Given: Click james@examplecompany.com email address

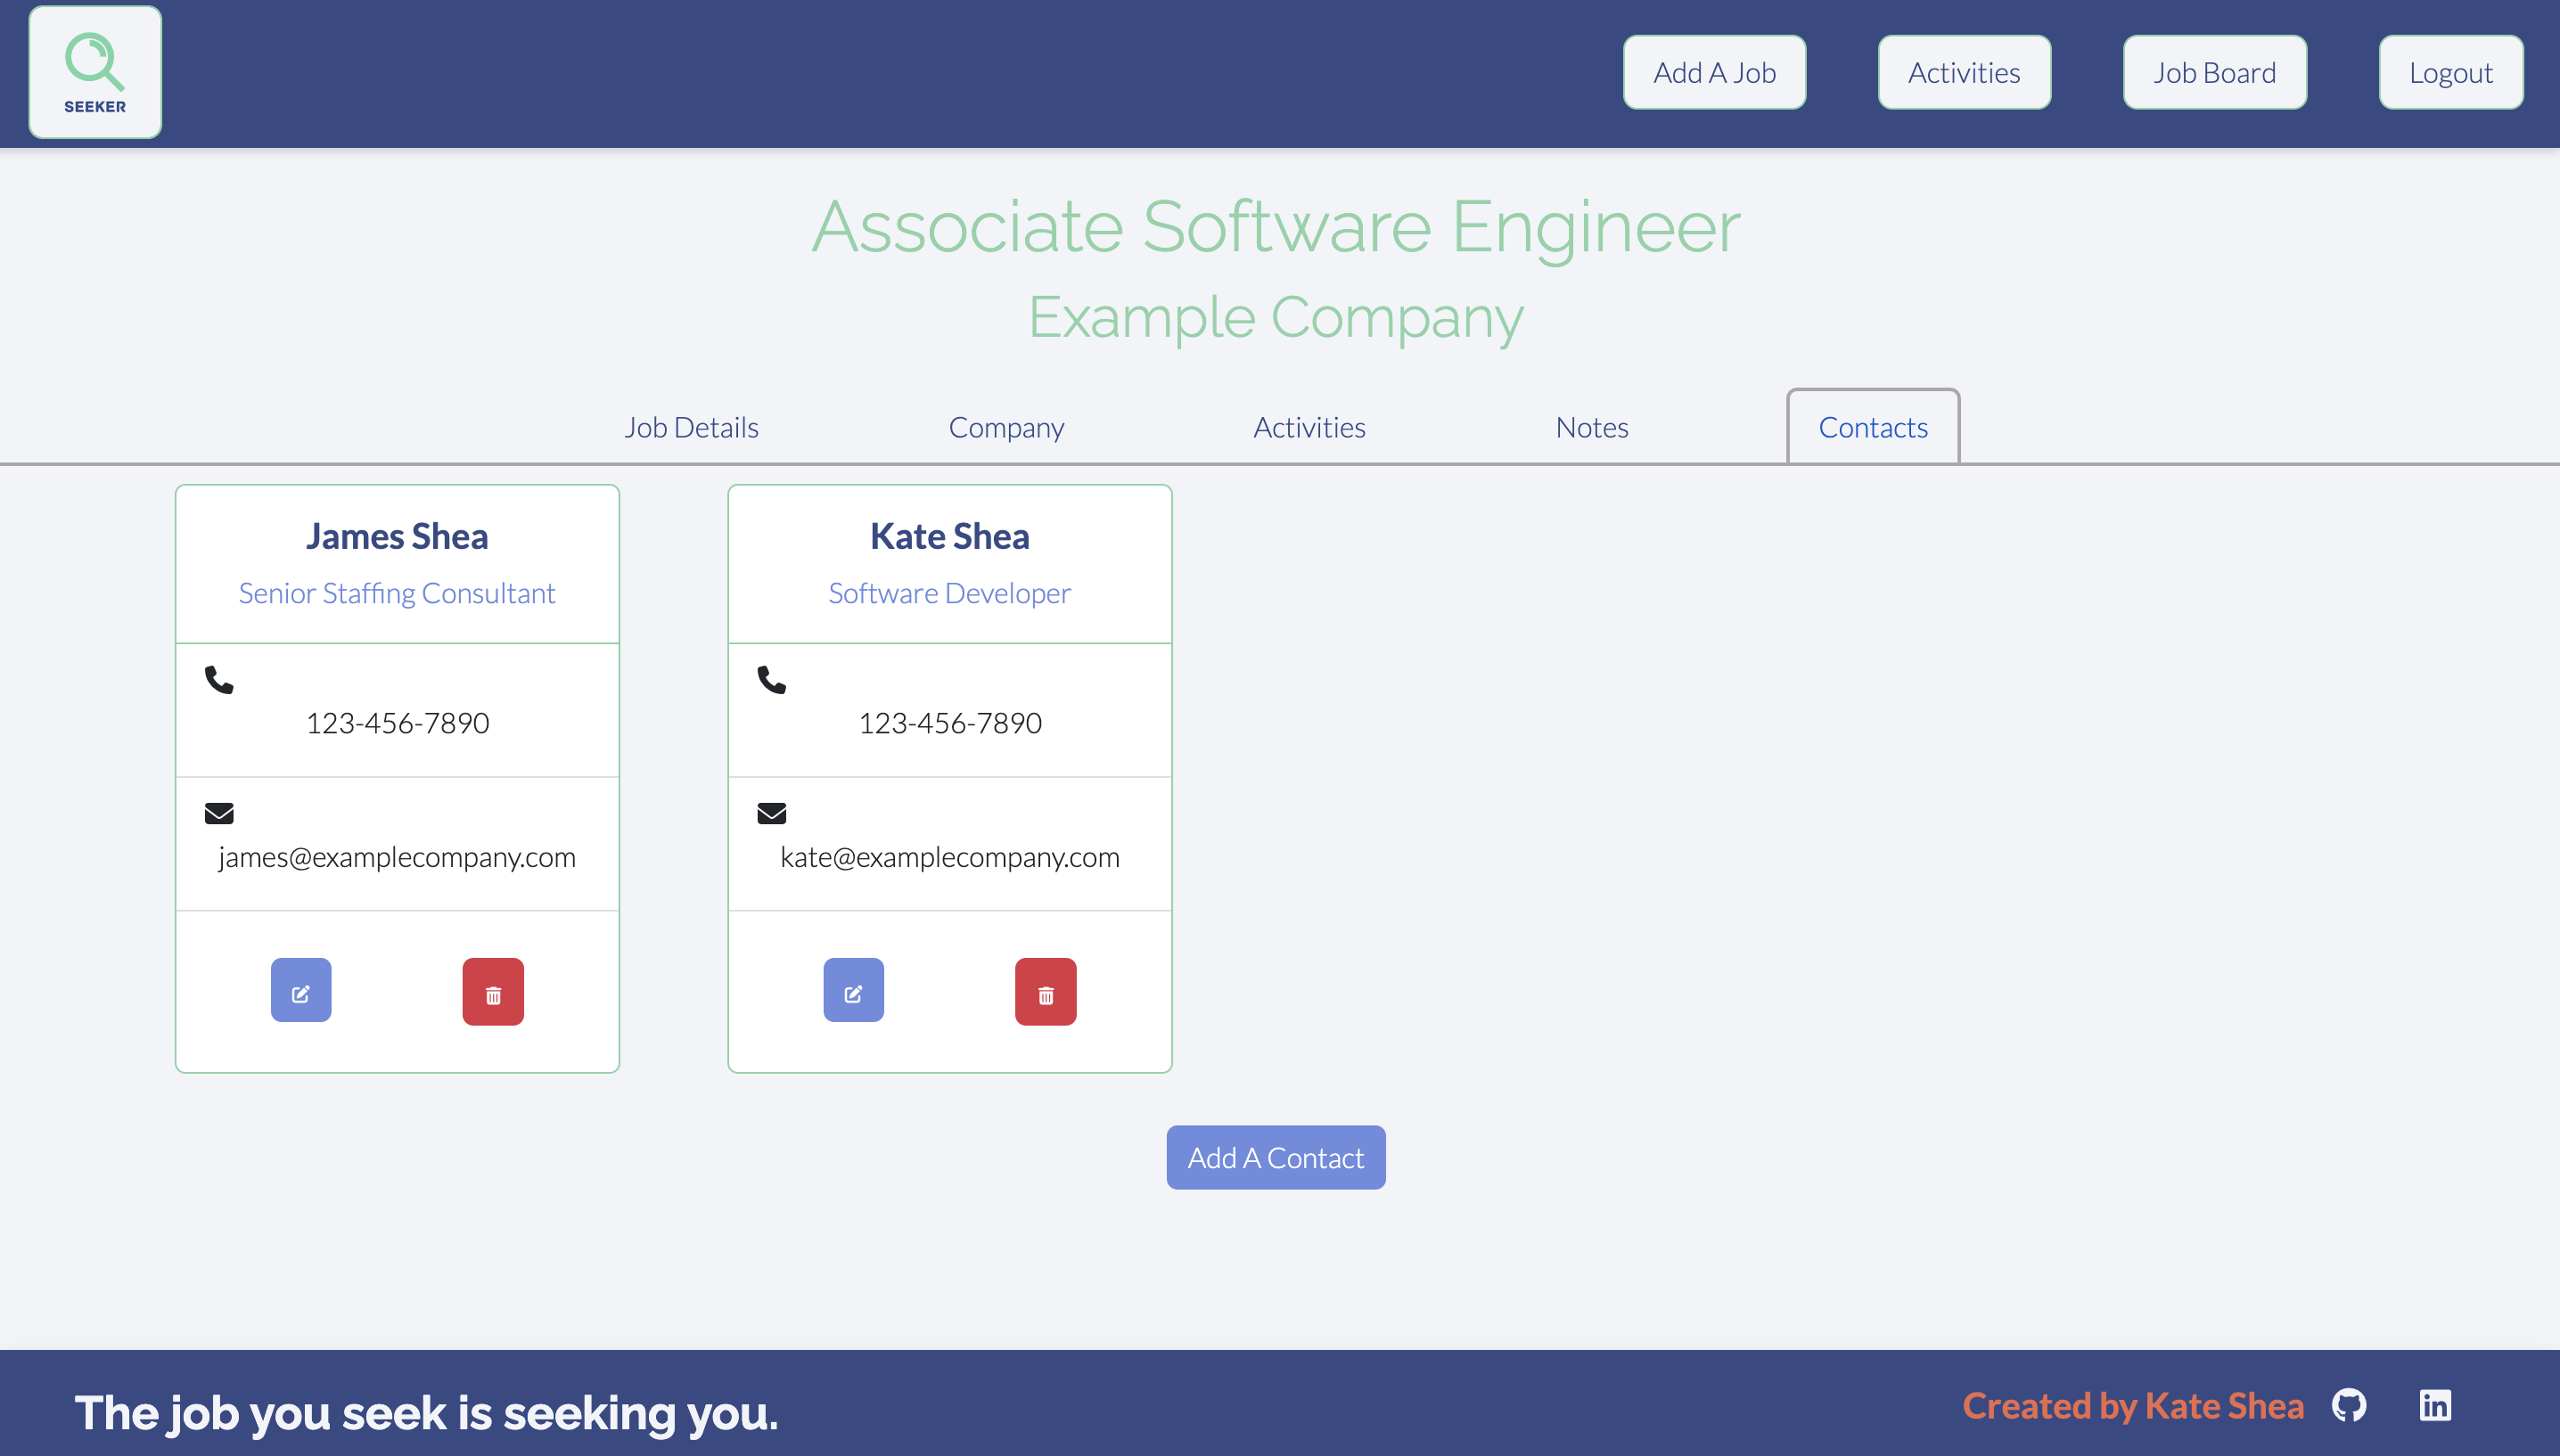Looking at the screenshot, I should [x=397, y=857].
